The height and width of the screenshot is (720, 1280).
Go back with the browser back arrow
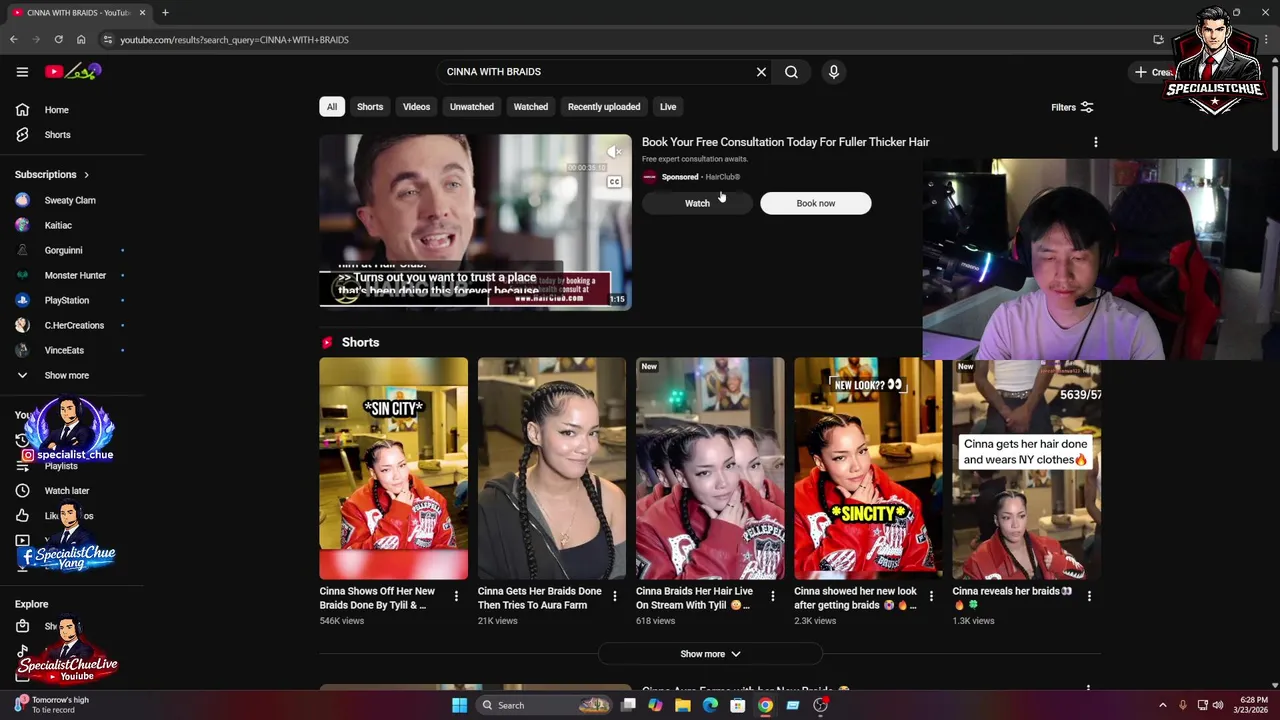13,40
